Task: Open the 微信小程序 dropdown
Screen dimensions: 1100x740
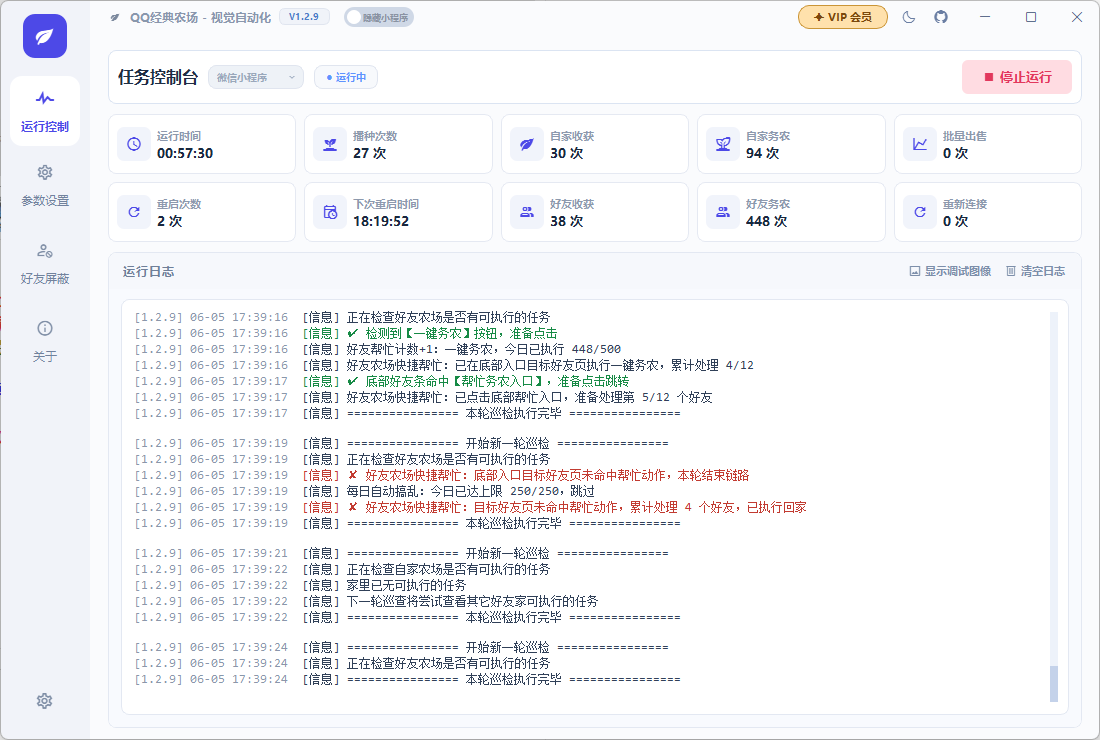Action: pos(256,77)
